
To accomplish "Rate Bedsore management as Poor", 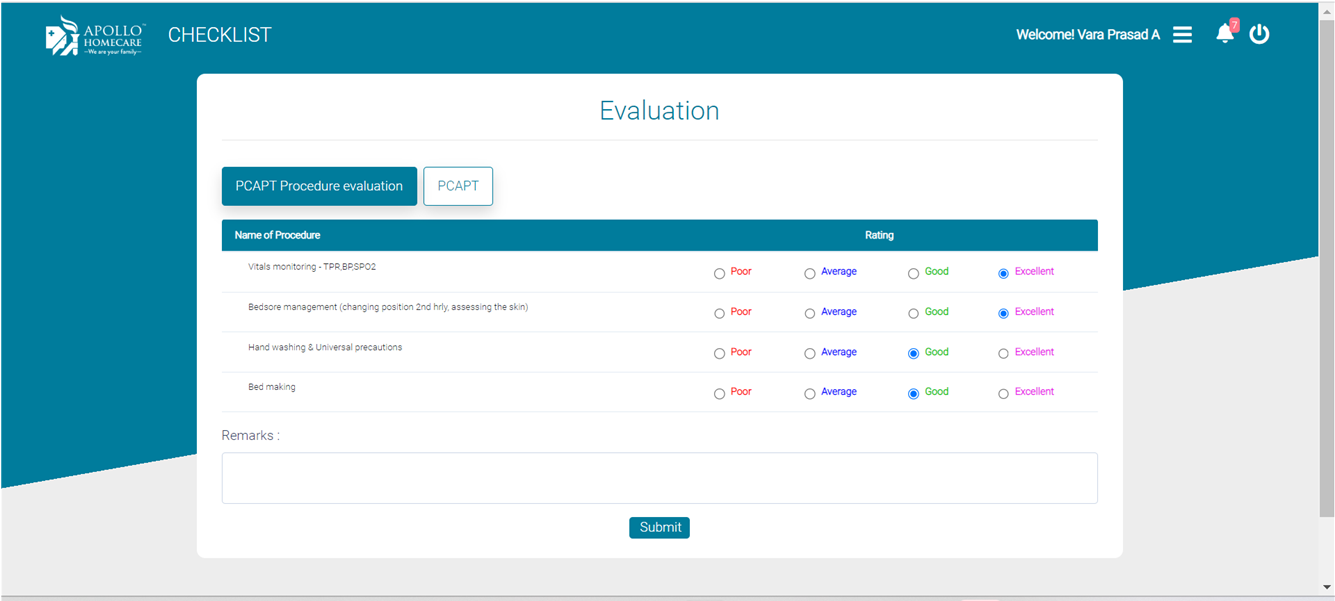I will (x=718, y=312).
